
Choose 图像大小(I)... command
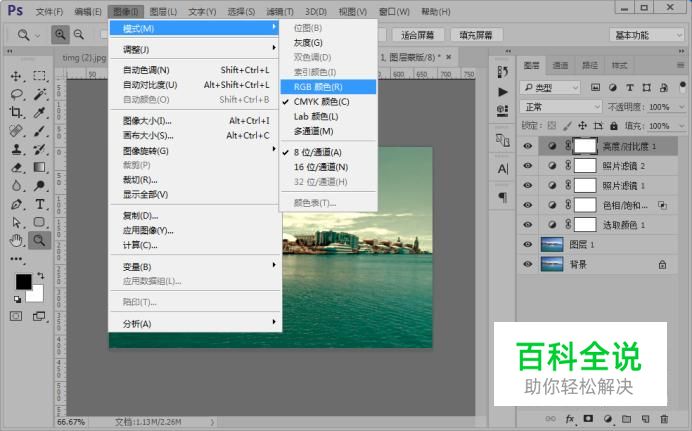pyautogui.click(x=196, y=120)
